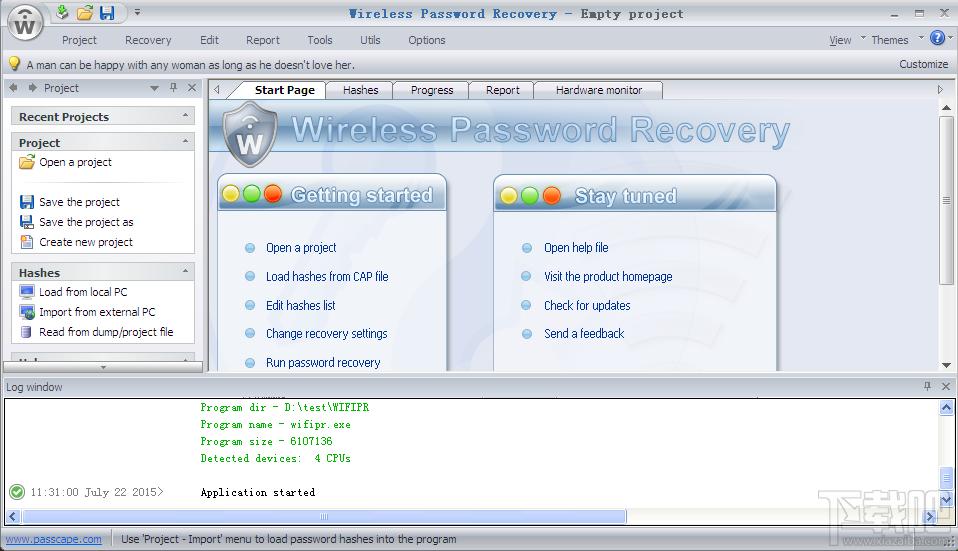Click the Save the project as icon
The image size is (958, 551).
(27, 222)
